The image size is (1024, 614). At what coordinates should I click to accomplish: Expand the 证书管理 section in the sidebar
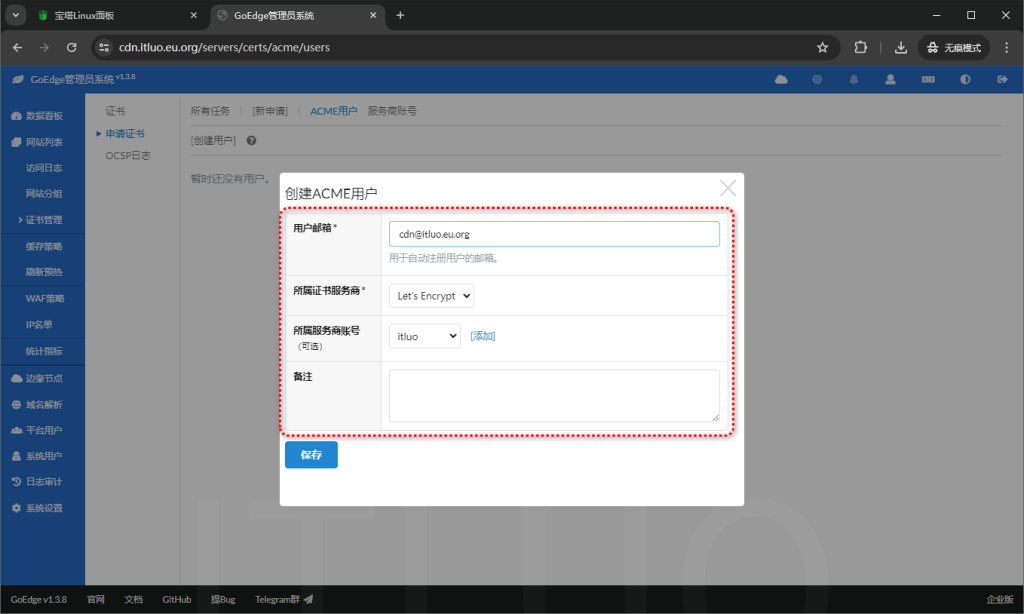coord(42,219)
